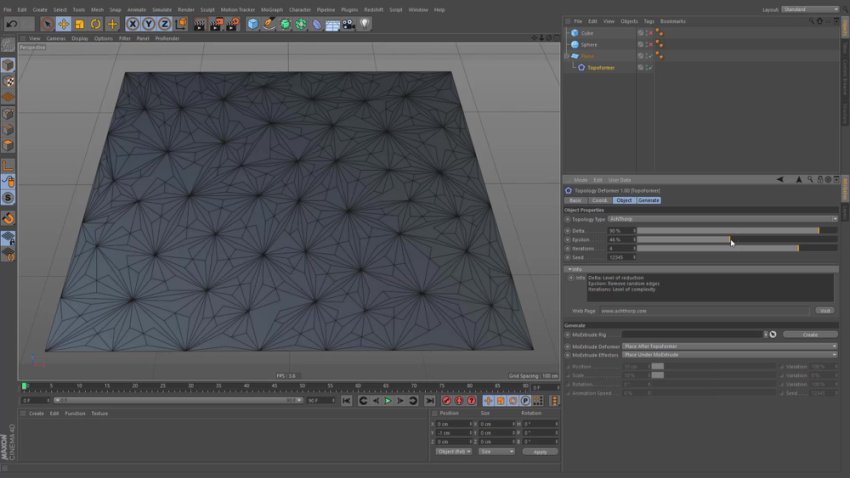Screen dimensions: 850x478
Task: Play the animation forward
Action: coord(388,401)
